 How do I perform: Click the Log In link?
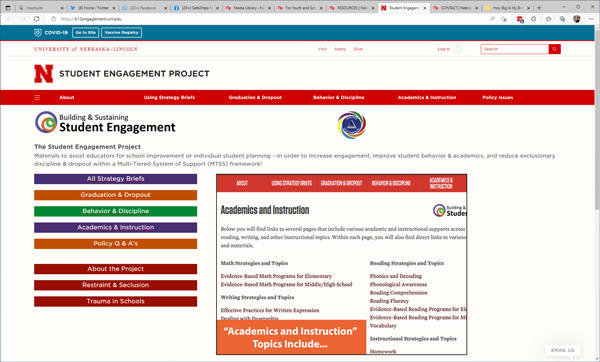[x=444, y=49]
